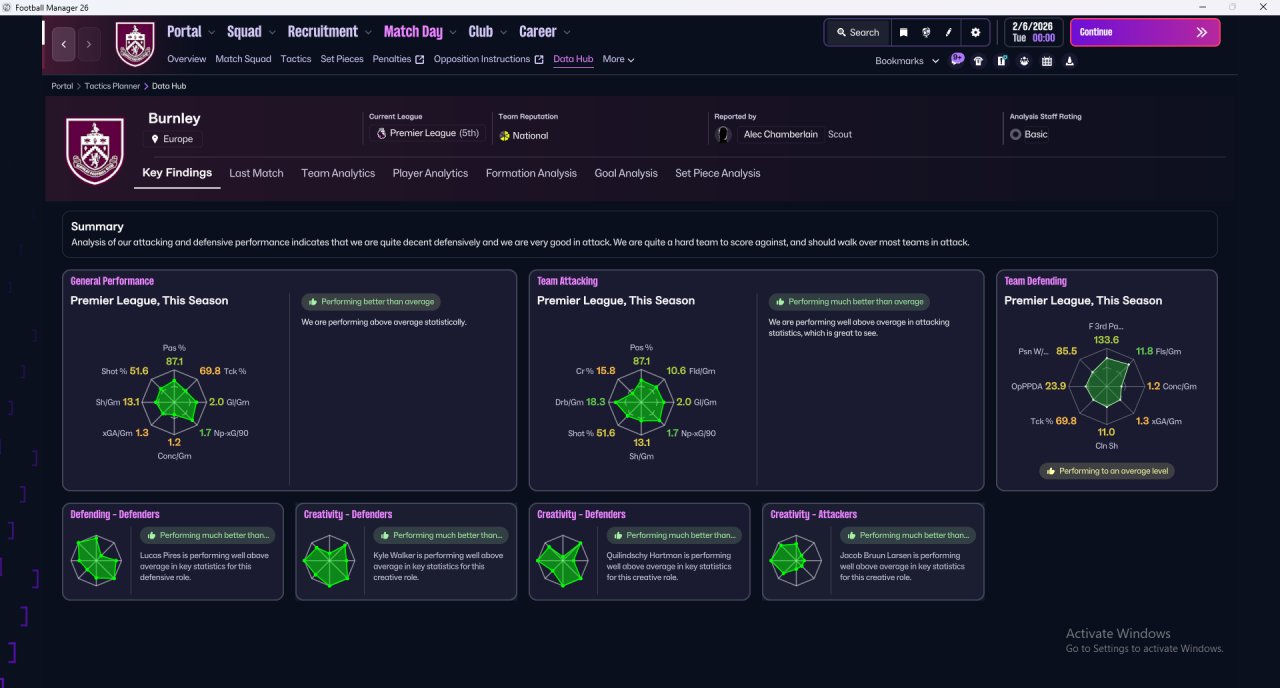Open Match Squad submenu item
1280x688 pixels.
(x=243, y=59)
